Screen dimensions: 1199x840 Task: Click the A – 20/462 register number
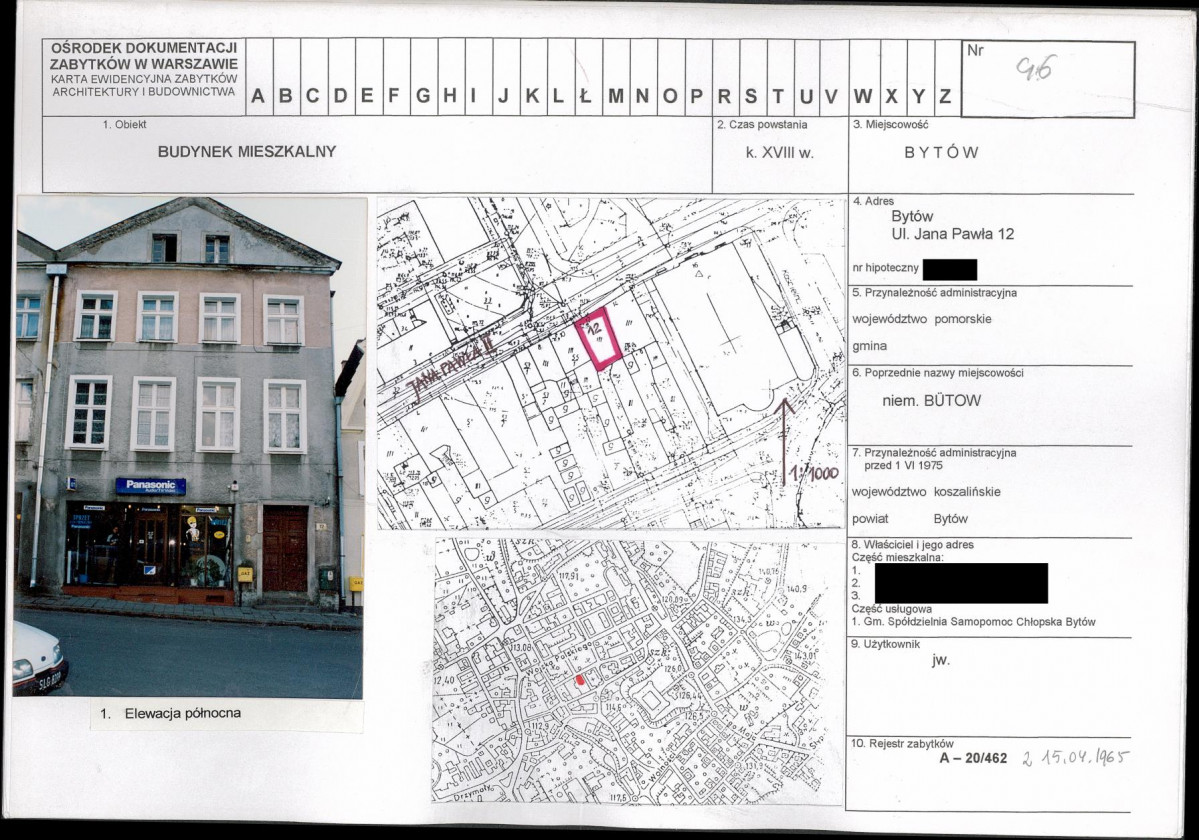973,758
